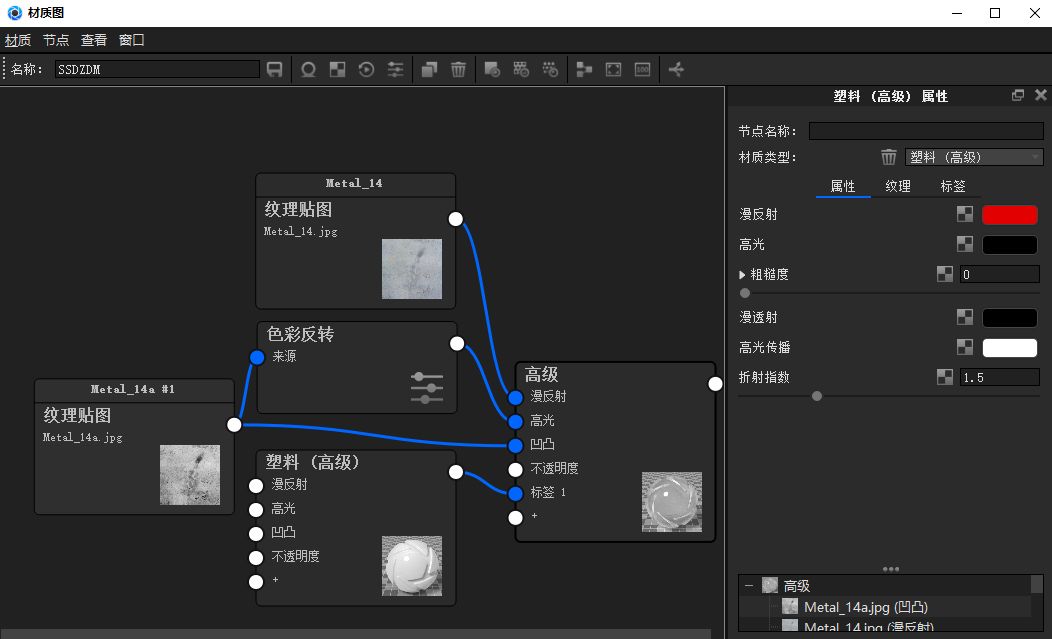This screenshot has width=1052, height=639.
Task: Click 来源 input socket on 色彩反转
Action: coord(257,357)
